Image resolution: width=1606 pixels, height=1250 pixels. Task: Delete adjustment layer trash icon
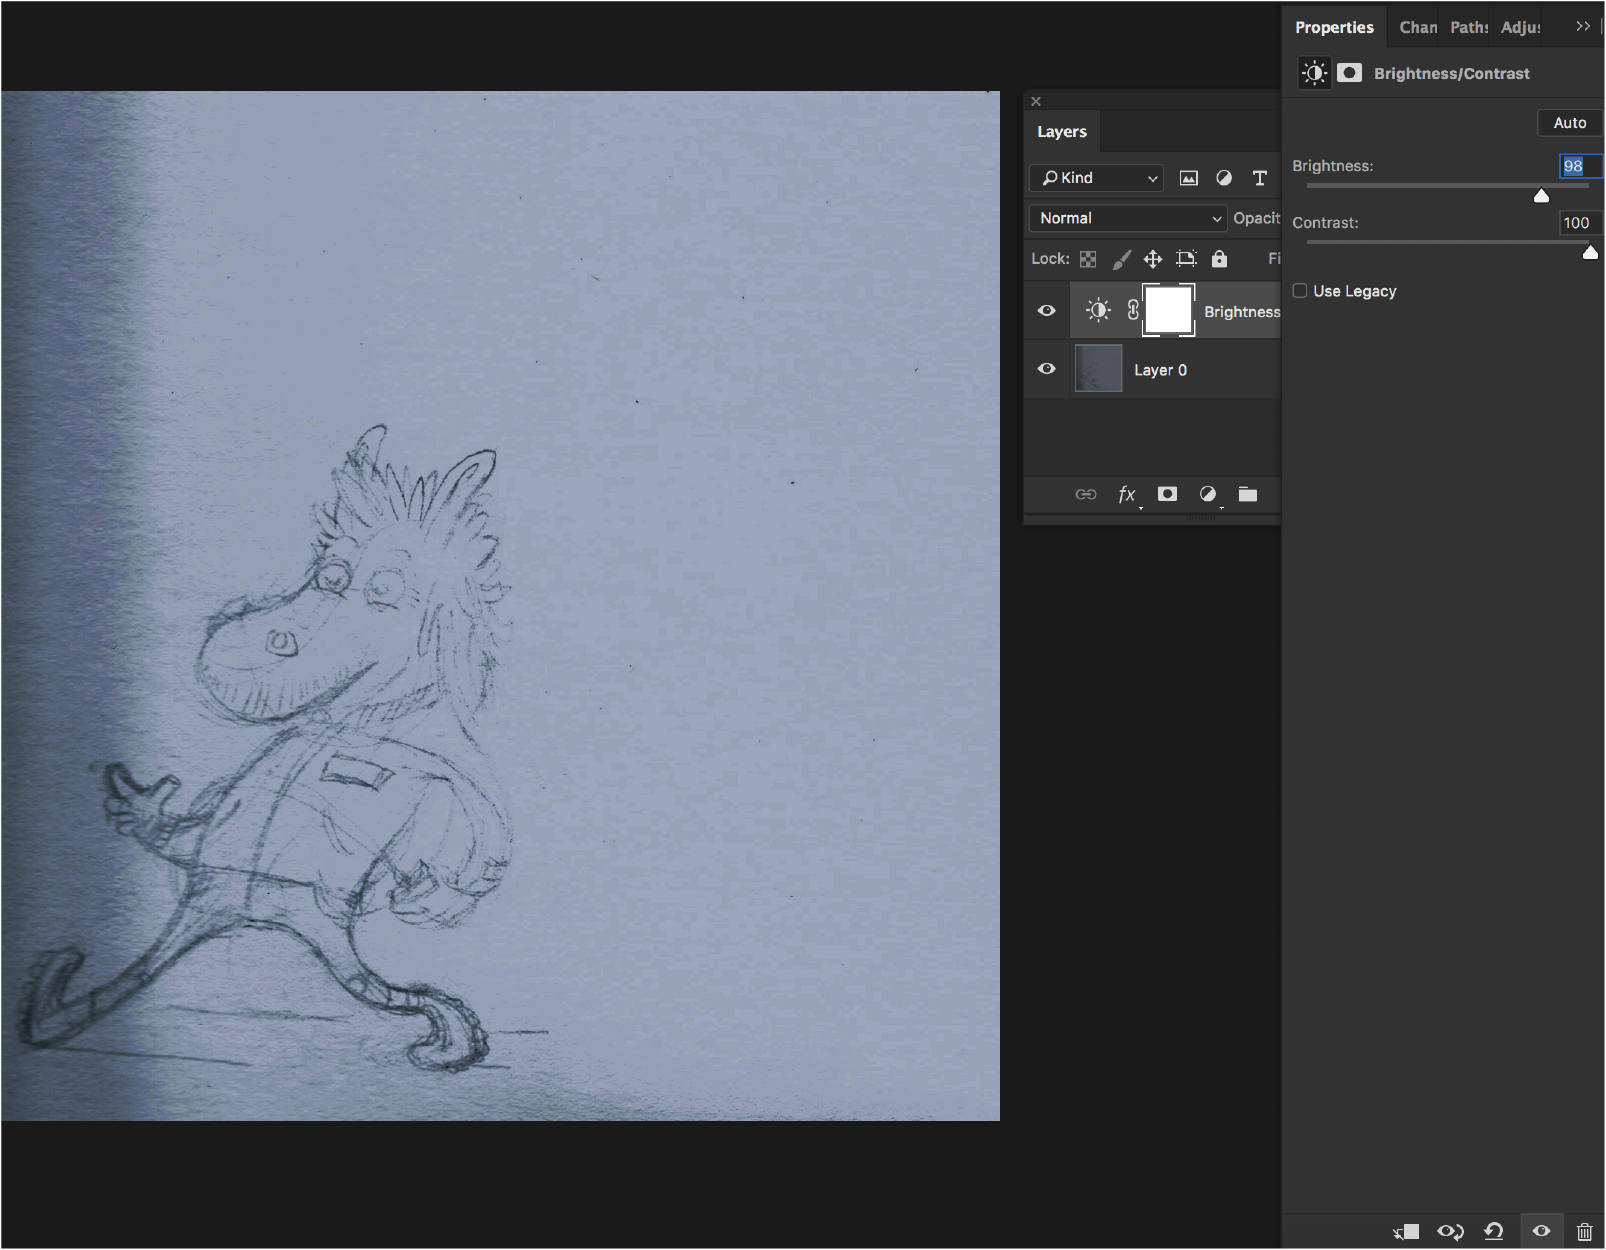click(1585, 1232)
